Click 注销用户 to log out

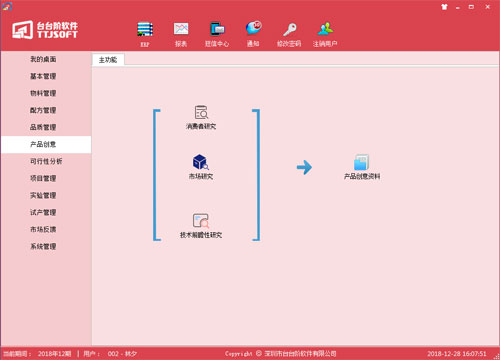pos(325,30)
